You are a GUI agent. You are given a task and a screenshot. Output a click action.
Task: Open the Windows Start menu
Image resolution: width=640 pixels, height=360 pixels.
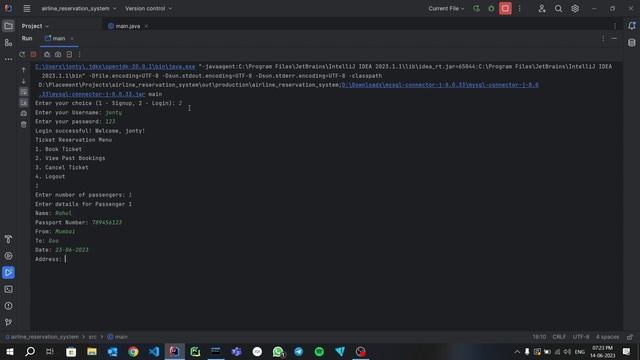coord(9,351)
